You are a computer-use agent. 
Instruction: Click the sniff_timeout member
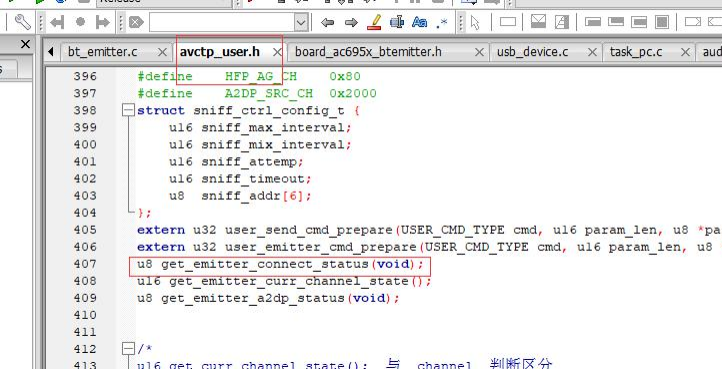(253, 179)
